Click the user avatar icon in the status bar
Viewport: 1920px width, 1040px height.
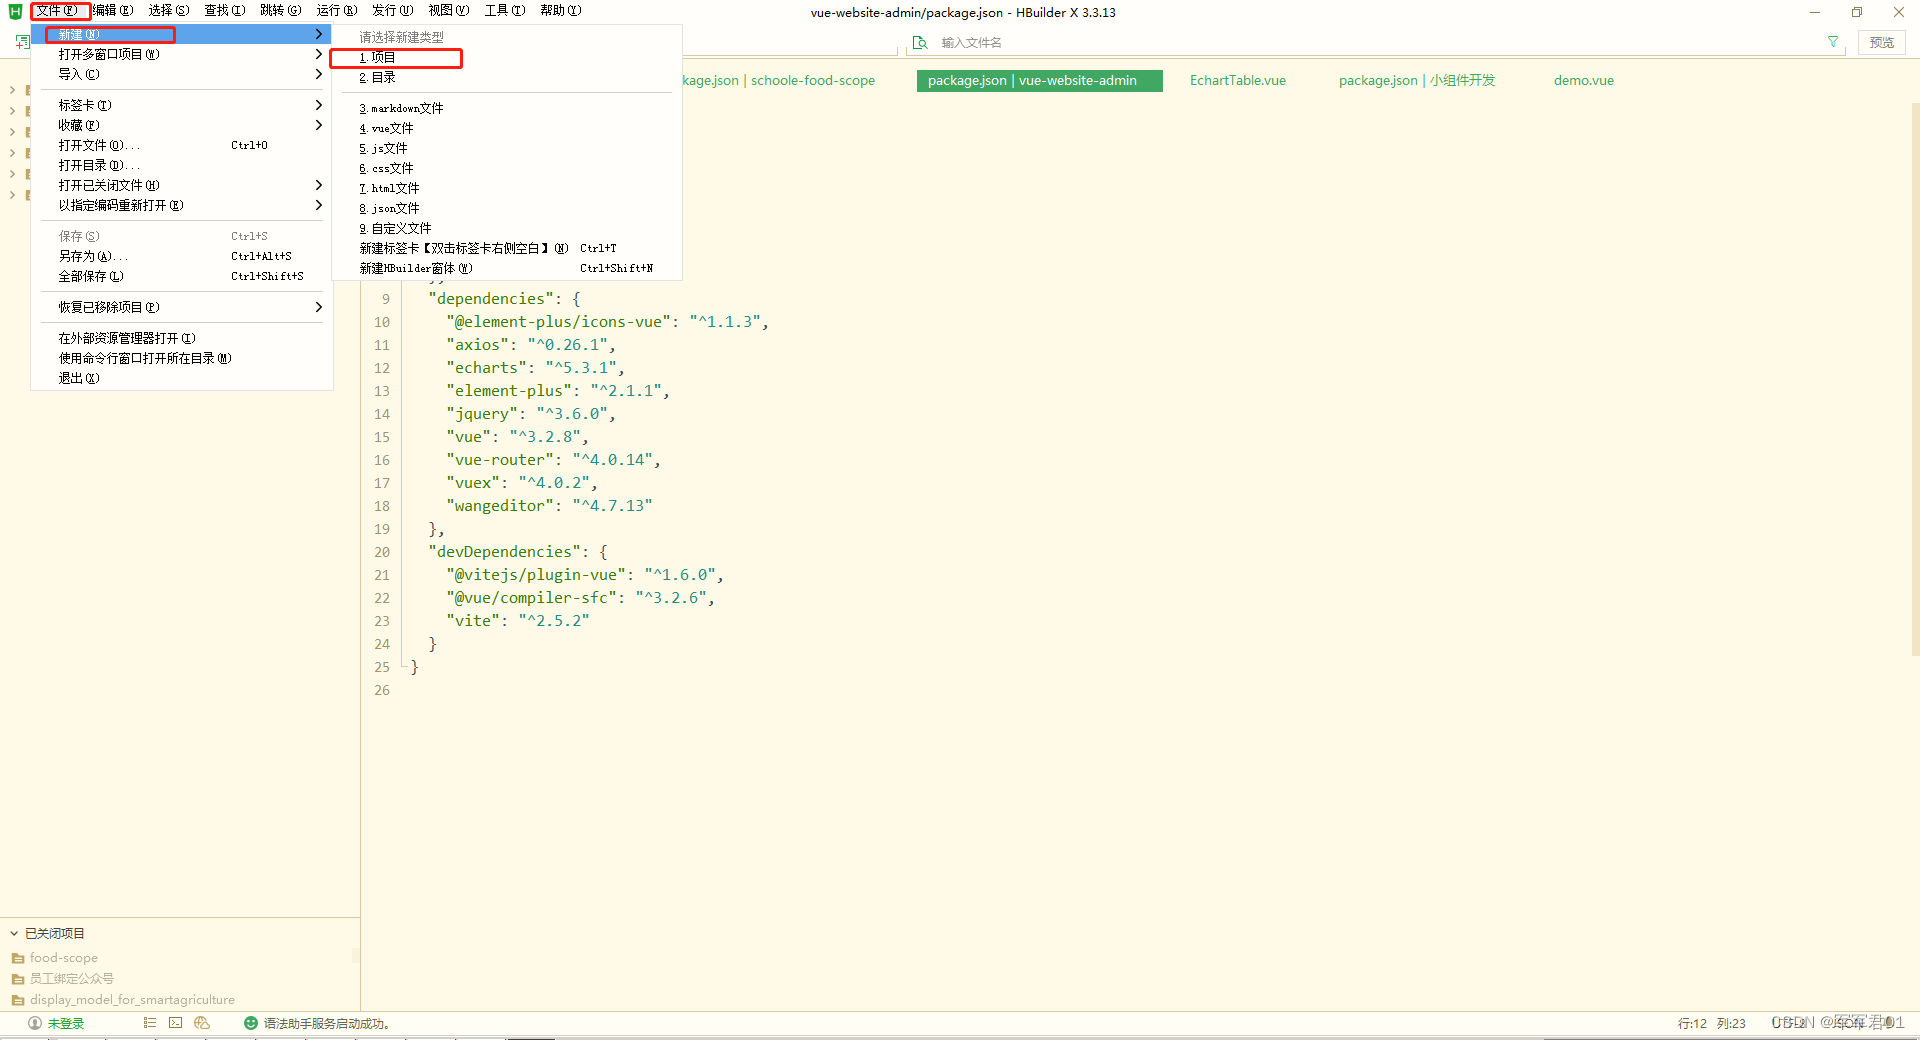(35, 1023)
